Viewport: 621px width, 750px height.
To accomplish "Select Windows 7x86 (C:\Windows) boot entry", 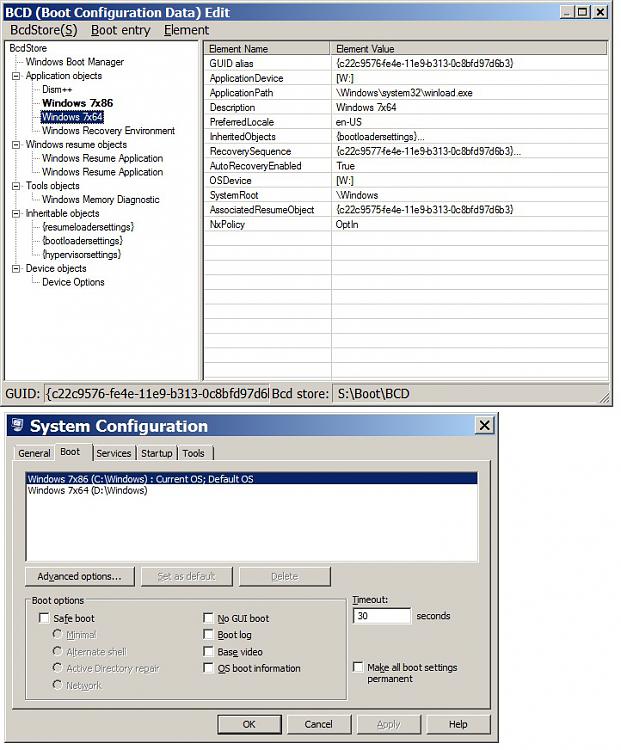I will [252, 479].
